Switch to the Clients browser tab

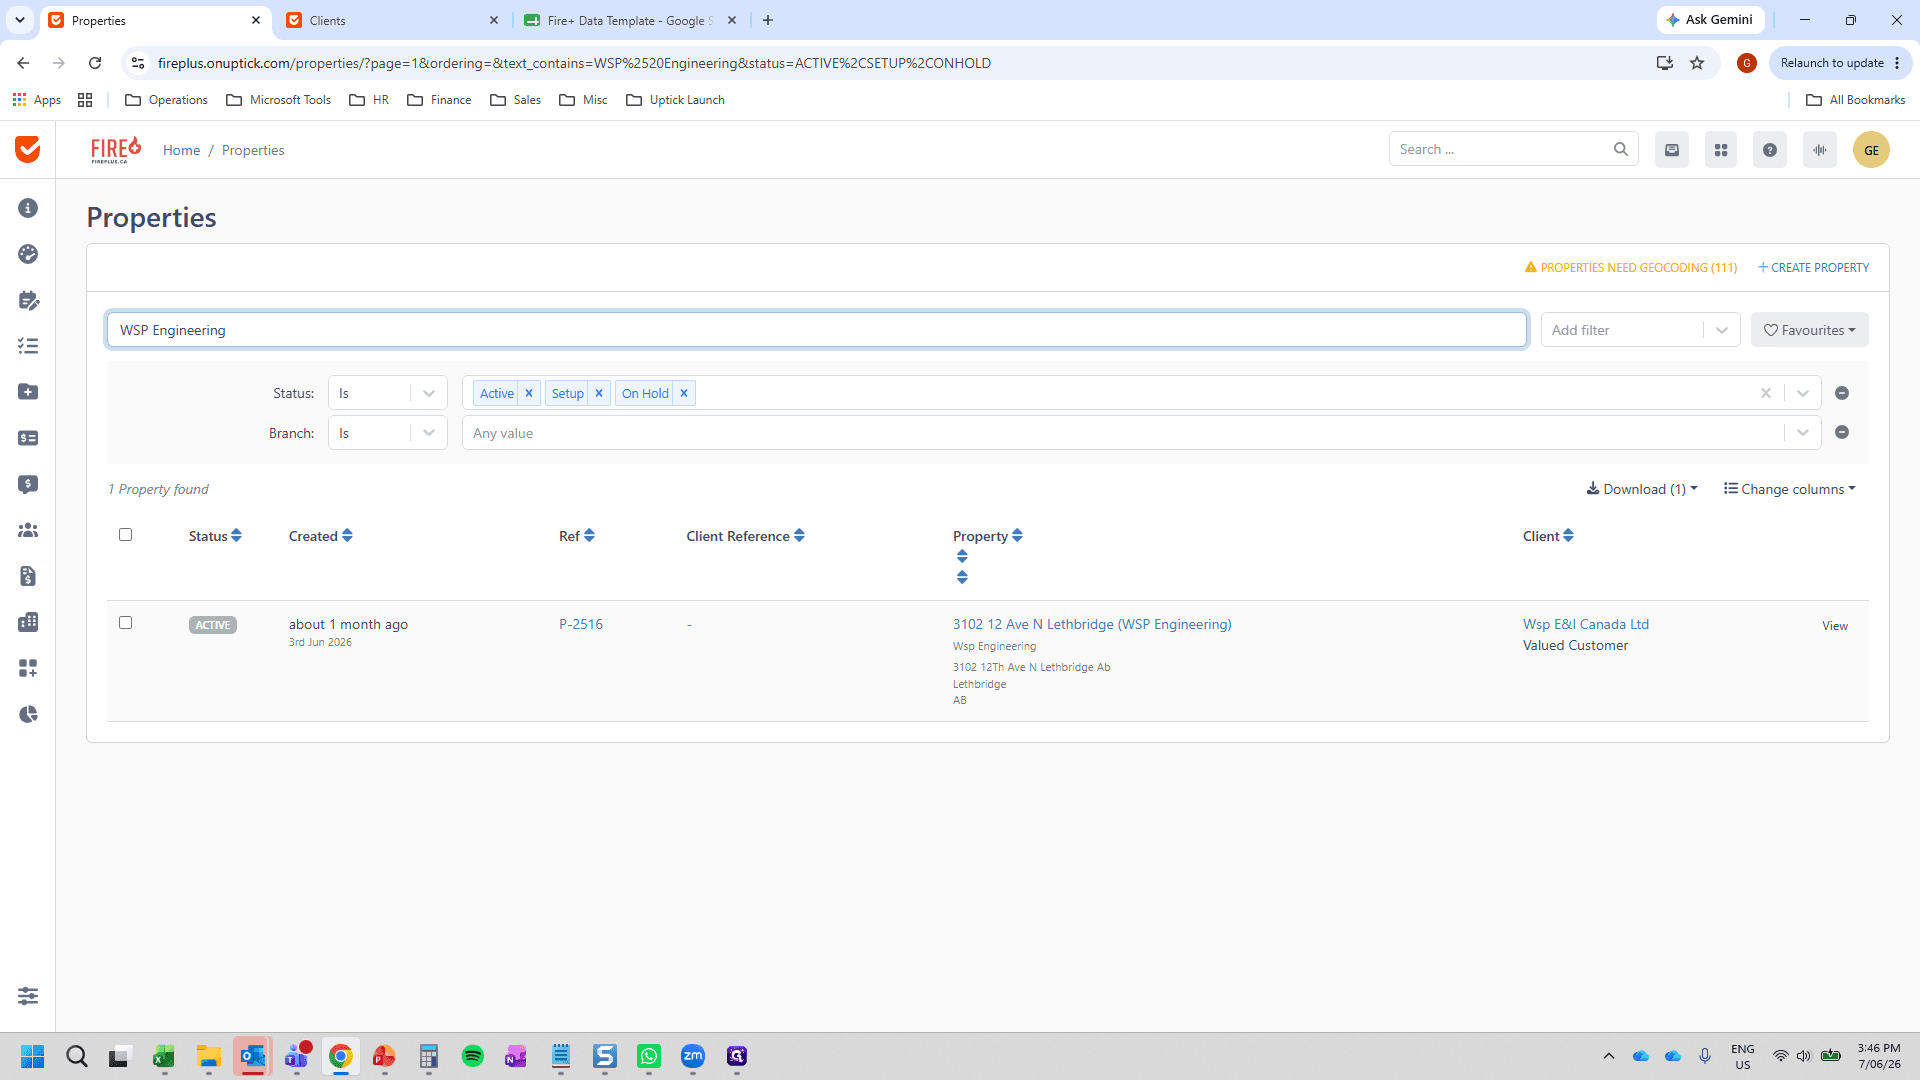pos(392,20)
